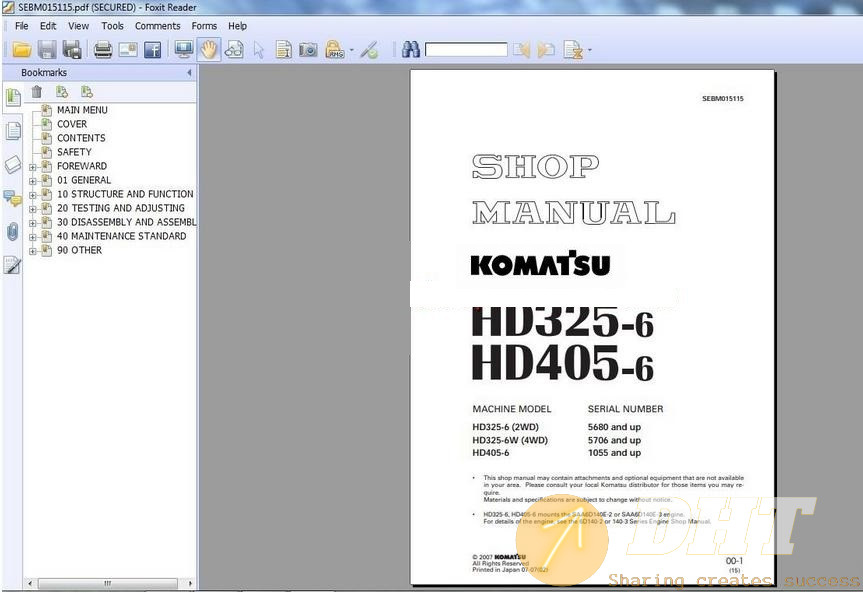The height and width of the screenshot is (593, 863).
Task: Expand the 01 GENERAL bookmark node
Action: pos(32,181)
